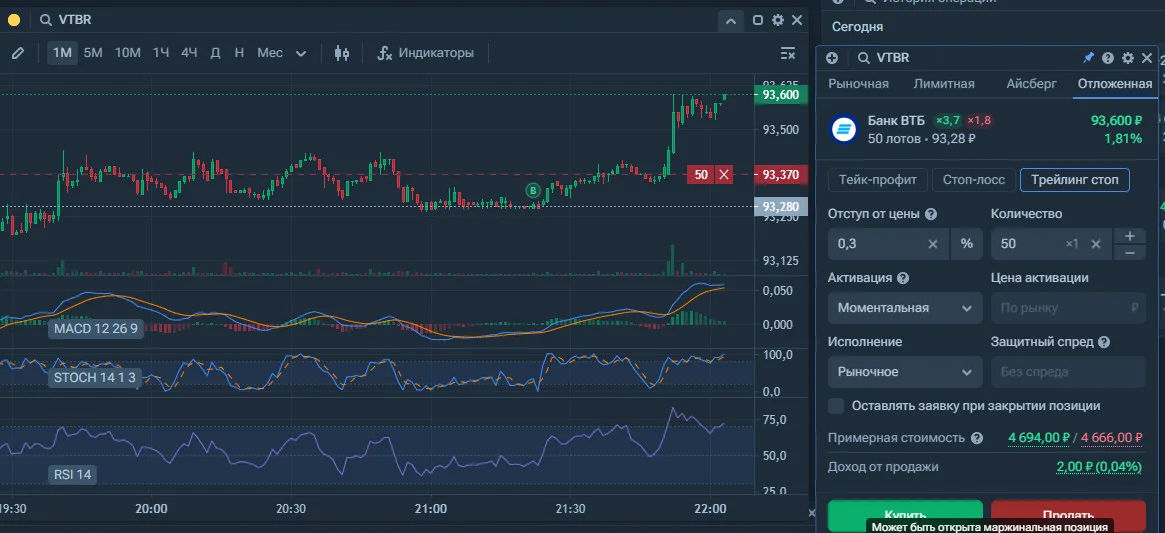The height and width of the screenshot is (533, 1165).
Task: Open the candlestick chart type selector
Action: [342, 53]
